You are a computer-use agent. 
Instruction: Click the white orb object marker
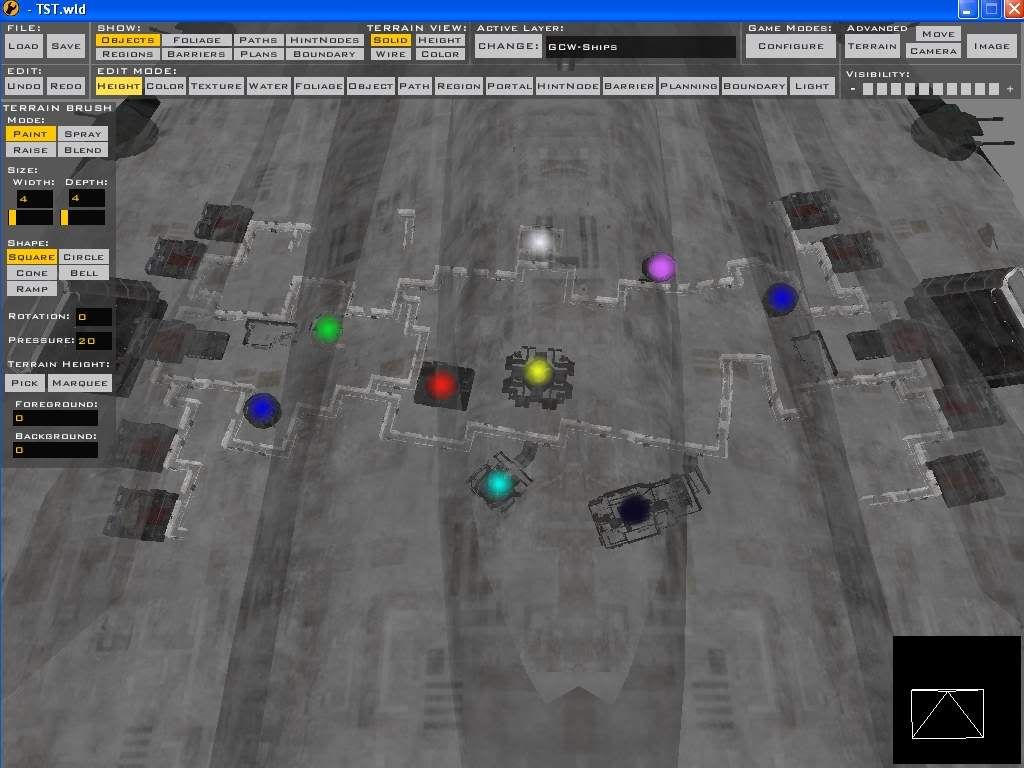click(539, 241)
